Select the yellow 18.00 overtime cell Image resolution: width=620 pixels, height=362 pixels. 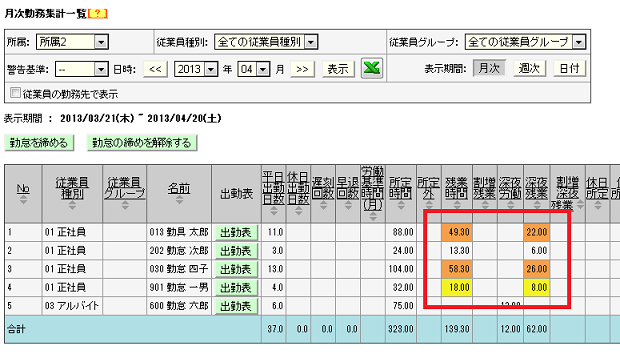tap(456, 288)
